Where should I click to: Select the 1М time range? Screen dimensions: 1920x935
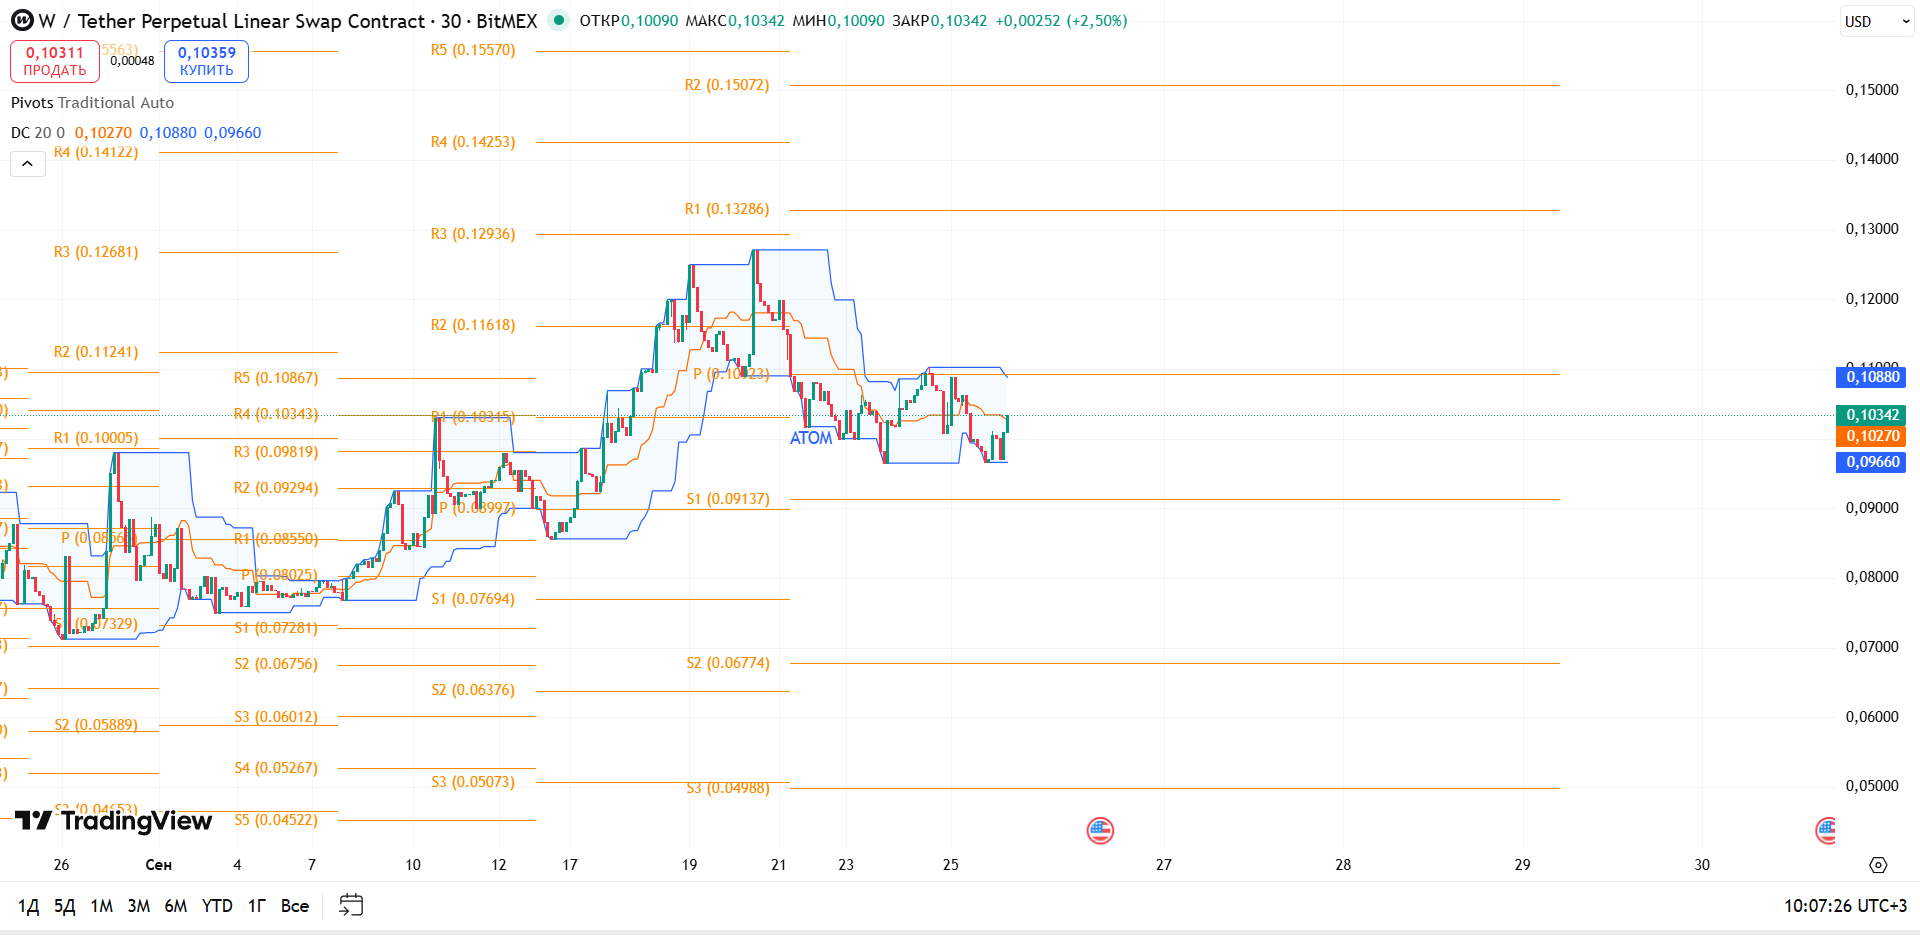[102, 906]
